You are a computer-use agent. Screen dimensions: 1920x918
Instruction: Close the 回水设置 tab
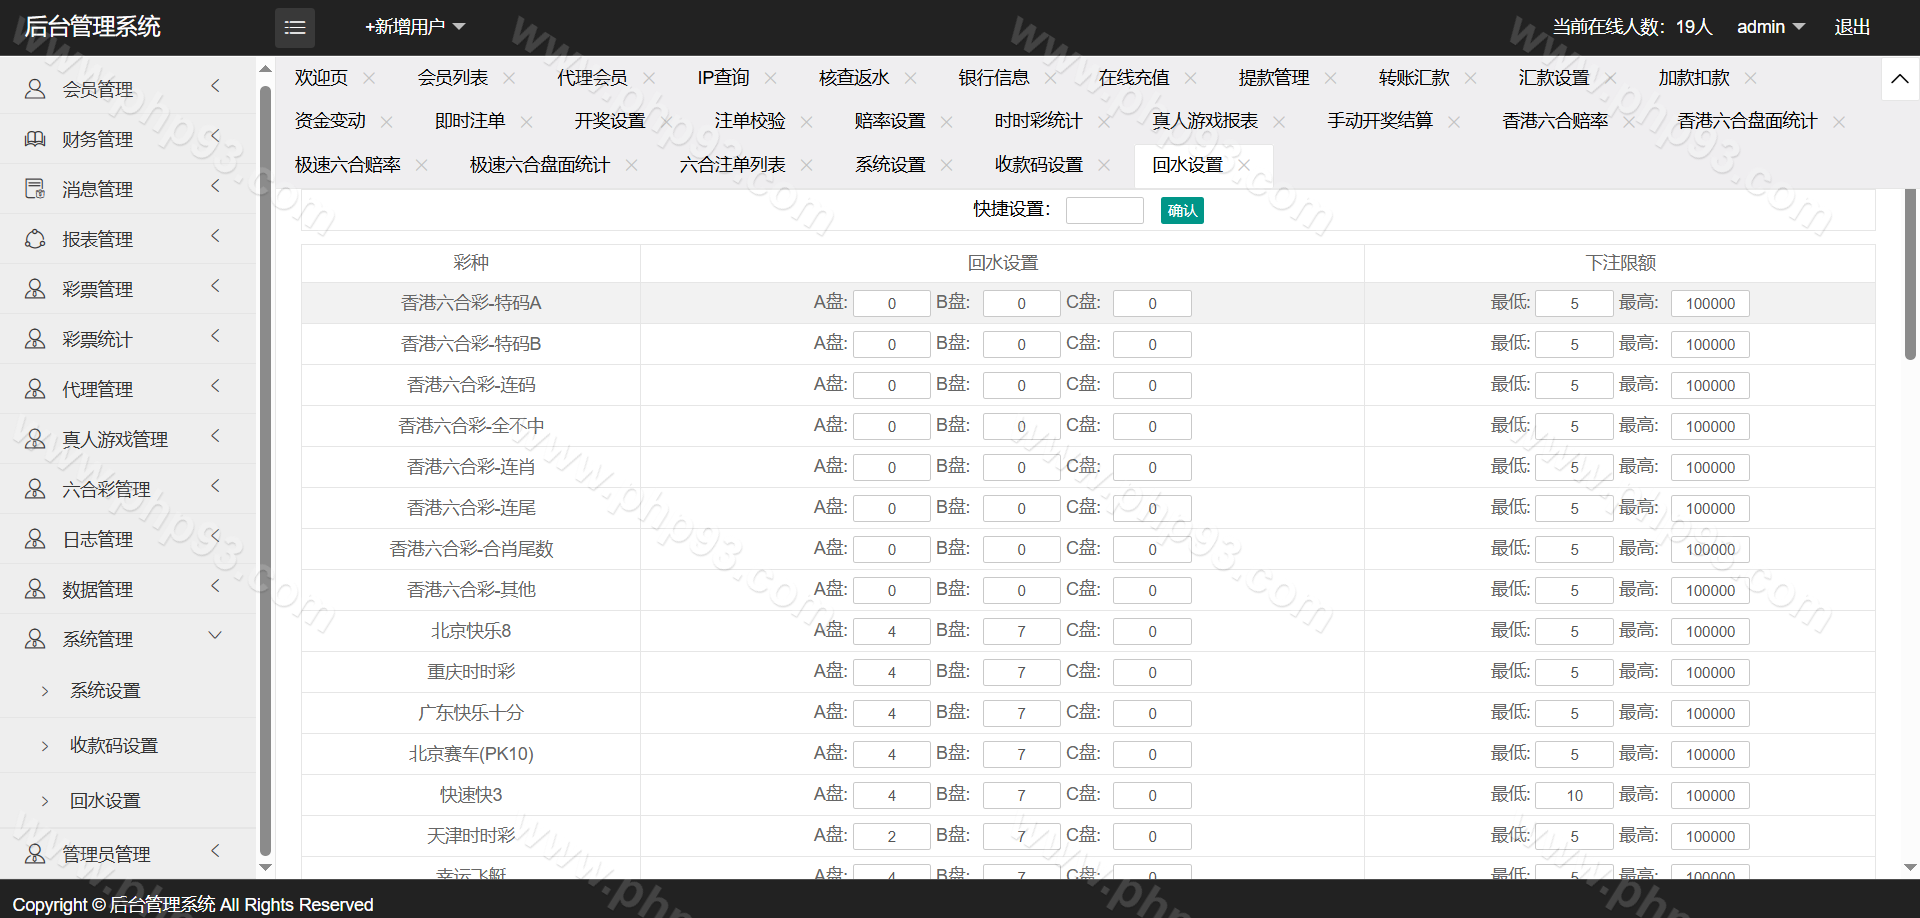pos(1244,165)
